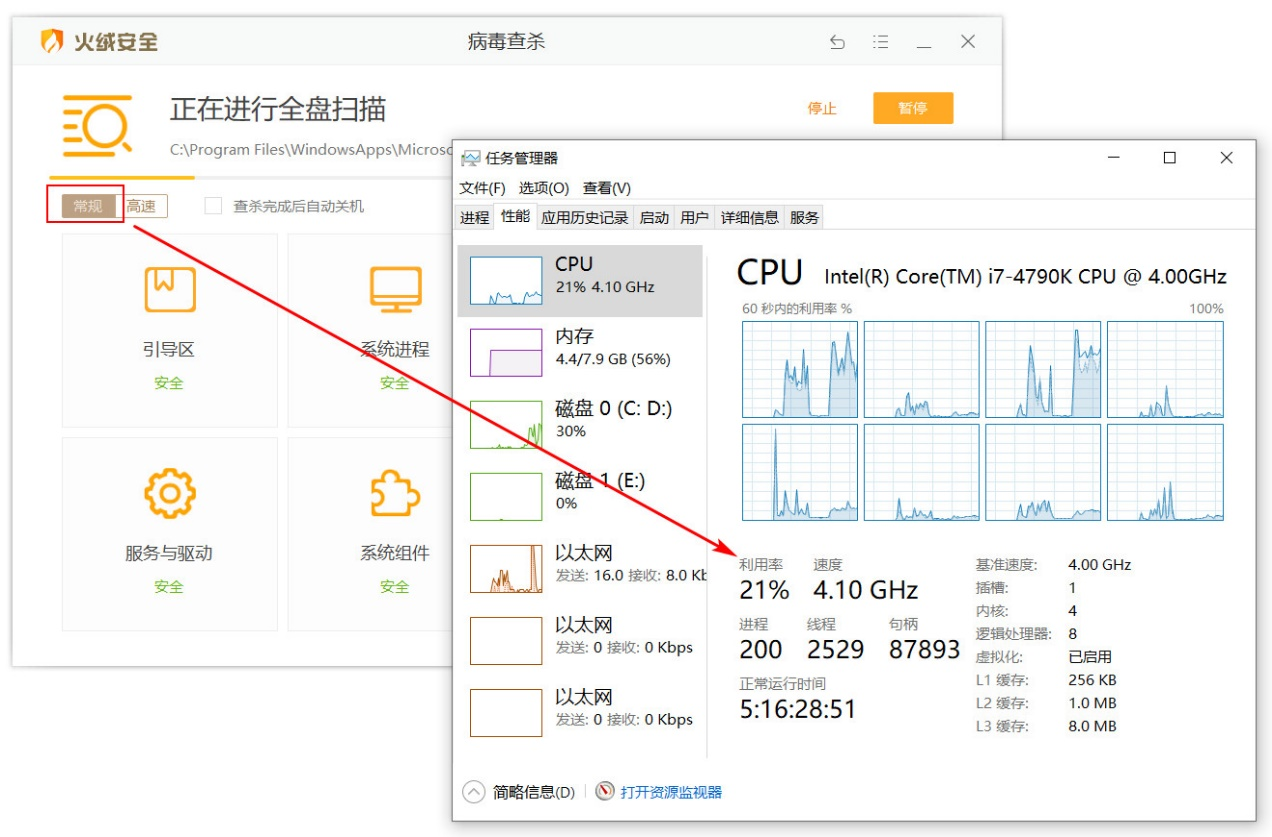1272x837 pixels.
Task: Switch scan speed to 高速
Action: [141, 206]
